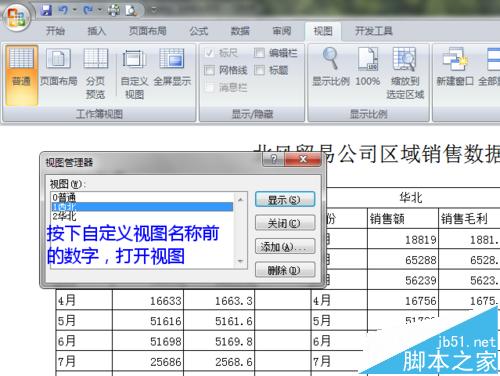This screenshot has width=500, height=376.
Task: Click cell with value 16633
Action: pos(148,301)
